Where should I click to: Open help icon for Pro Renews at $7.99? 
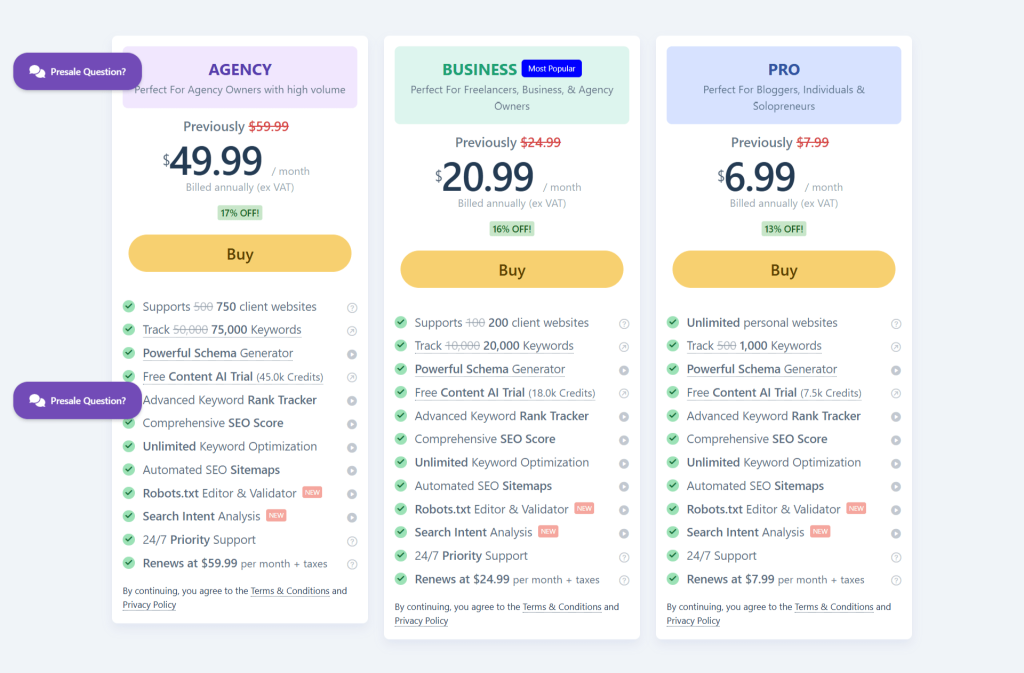(x=896, y=580)
